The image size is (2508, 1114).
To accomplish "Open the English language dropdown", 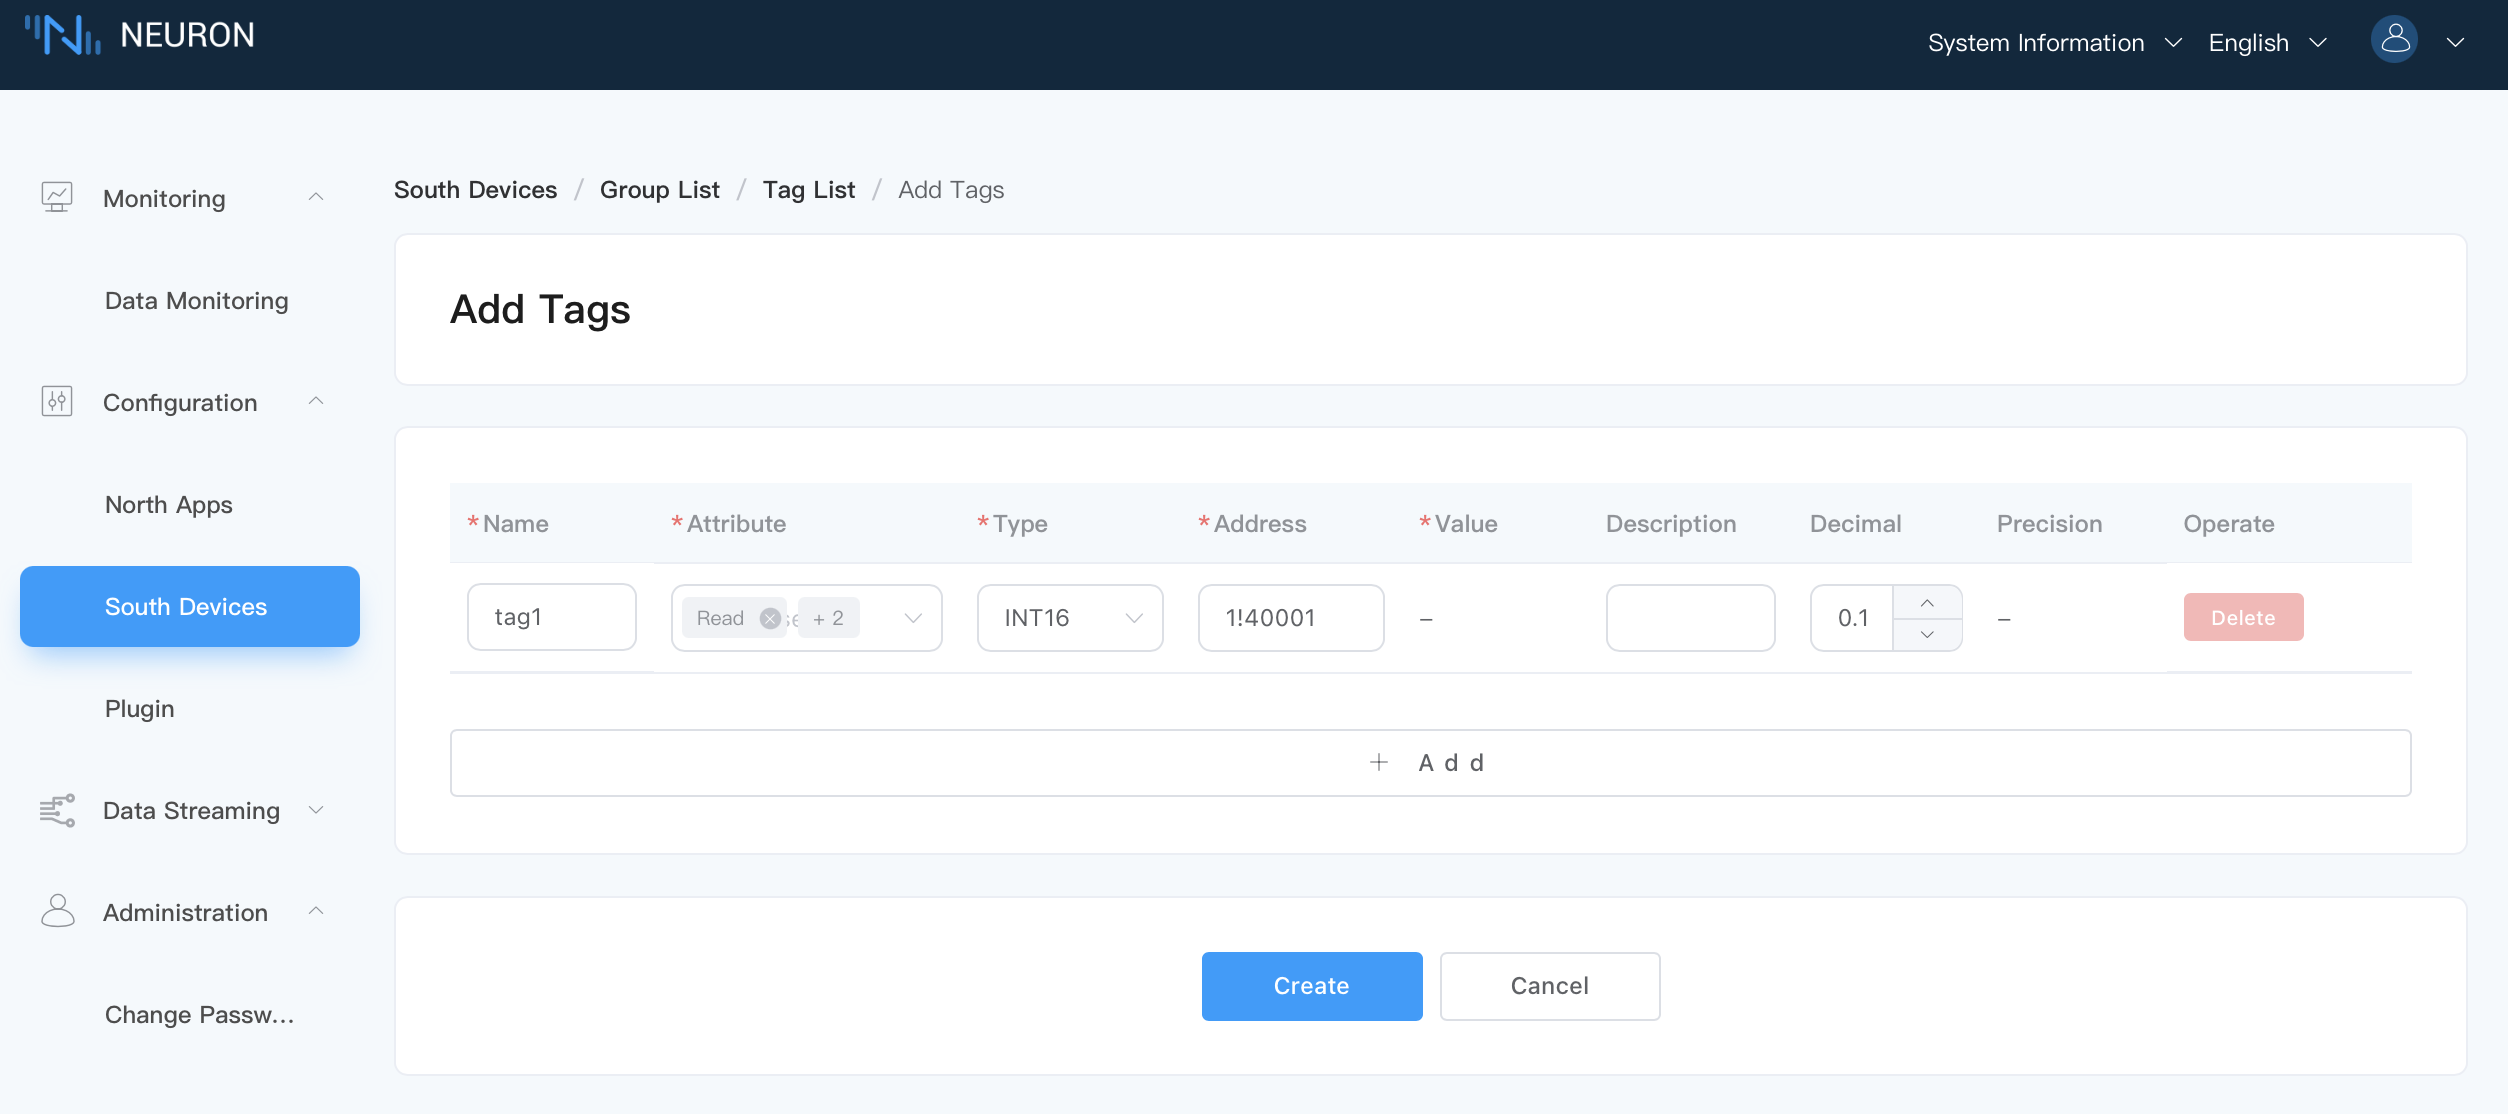I will [2267, 43].
